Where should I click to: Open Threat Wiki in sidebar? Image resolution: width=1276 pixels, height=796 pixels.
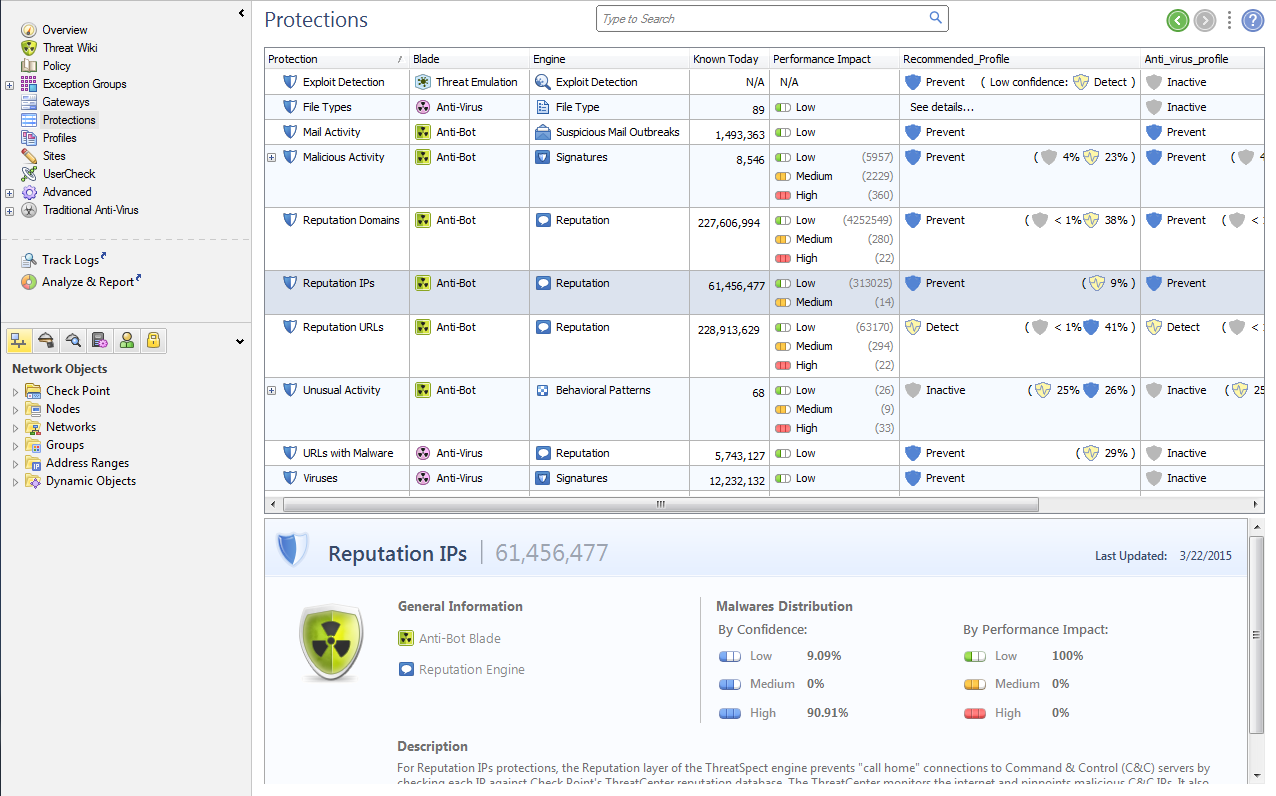coord(69,48)
